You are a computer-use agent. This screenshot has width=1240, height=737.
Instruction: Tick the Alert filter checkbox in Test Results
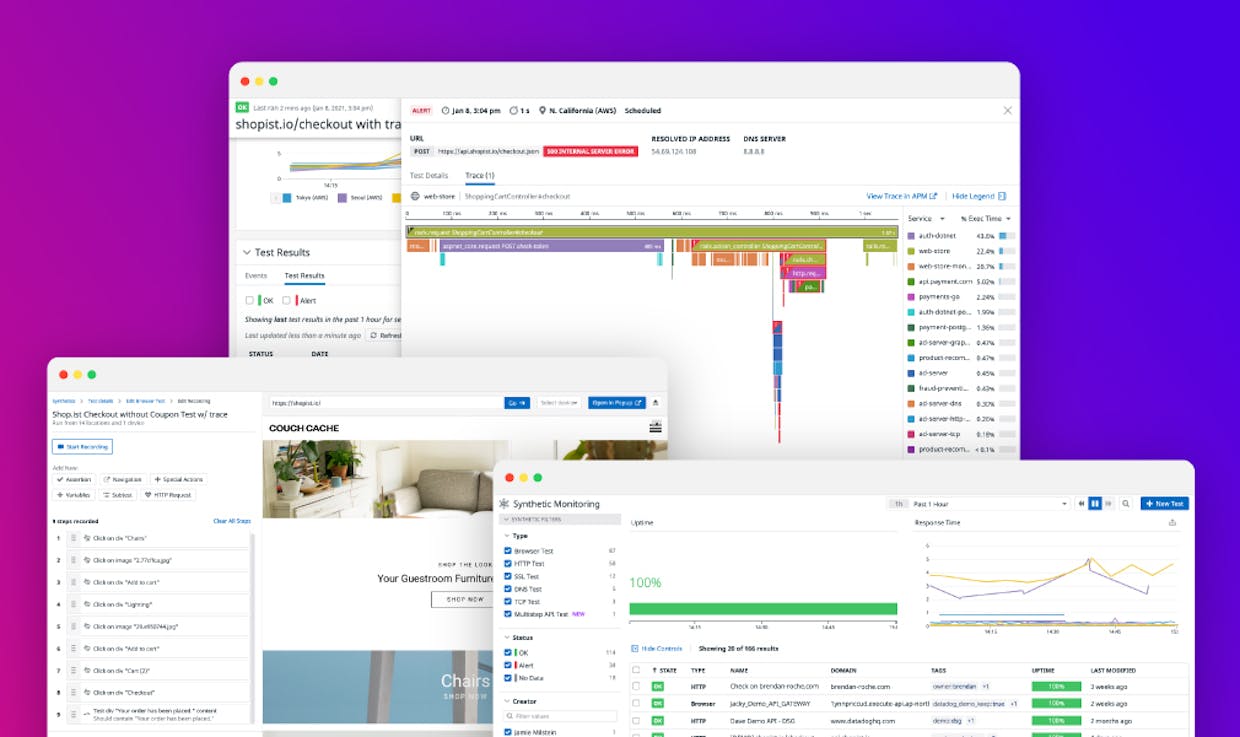coord(286,300)
